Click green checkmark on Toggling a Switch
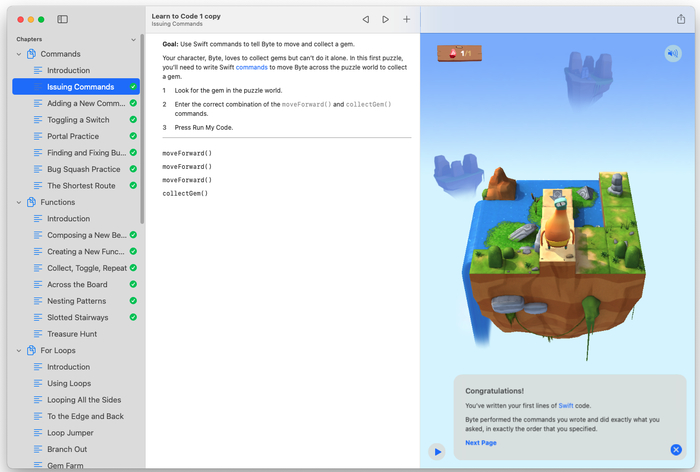Viewport: 700px width, 472px height. click(x=133, y=120)
